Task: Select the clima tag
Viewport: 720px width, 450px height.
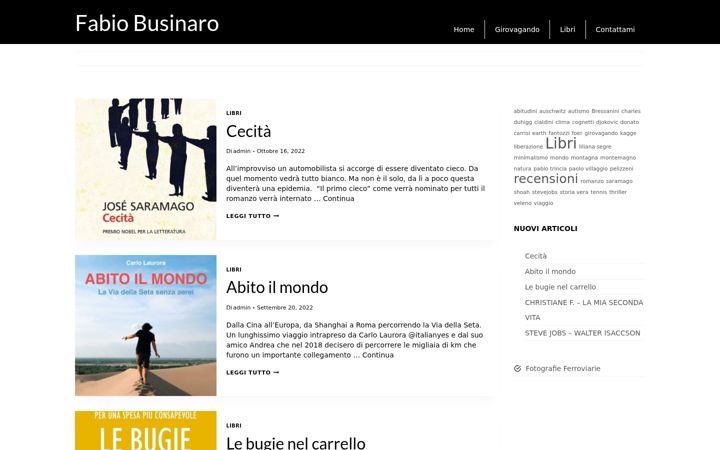Action: 562,122
